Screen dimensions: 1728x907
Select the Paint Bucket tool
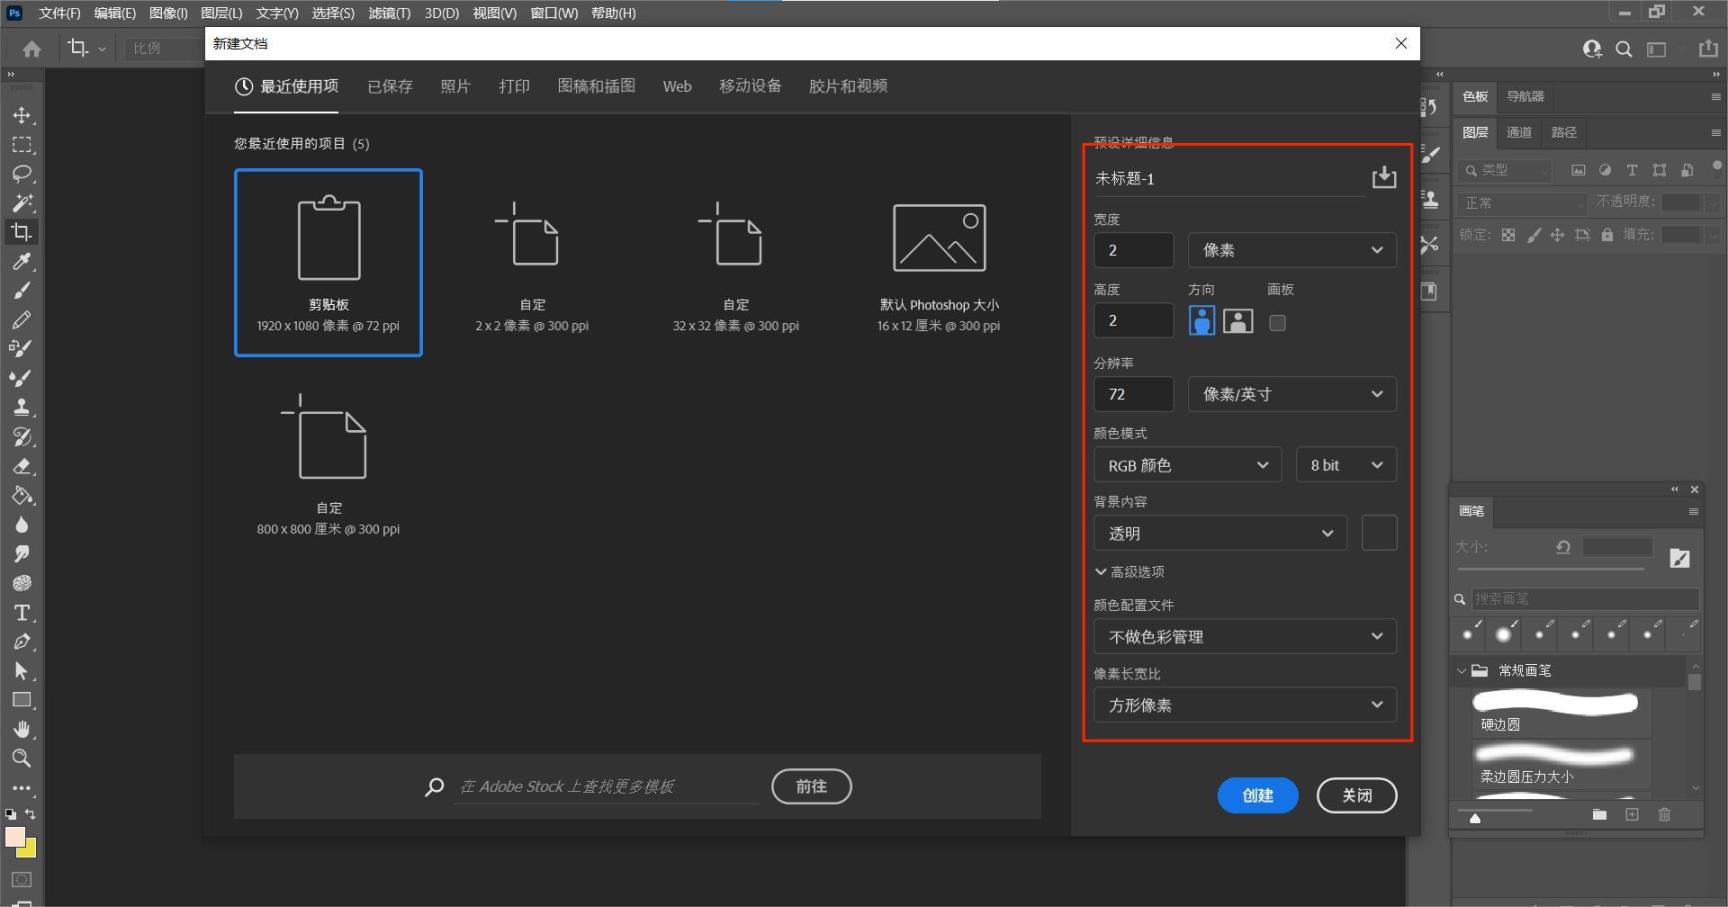[21, 495]
